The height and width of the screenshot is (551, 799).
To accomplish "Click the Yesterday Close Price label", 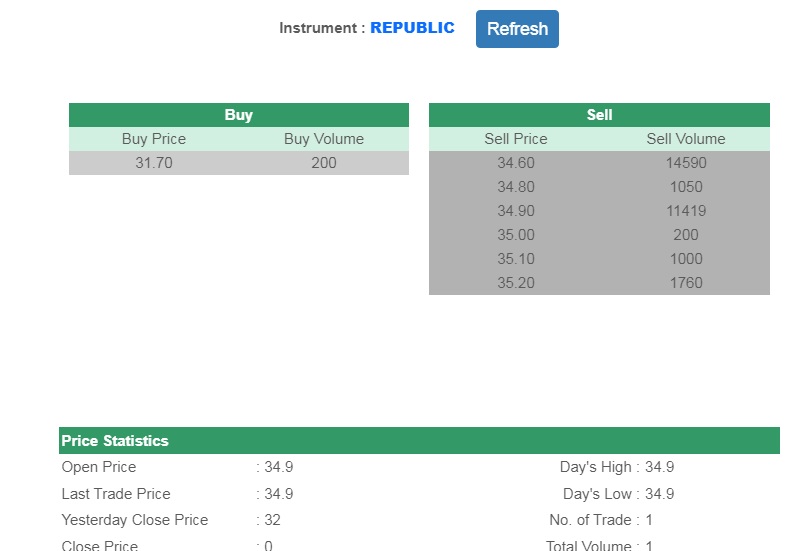I will (135, 520).
